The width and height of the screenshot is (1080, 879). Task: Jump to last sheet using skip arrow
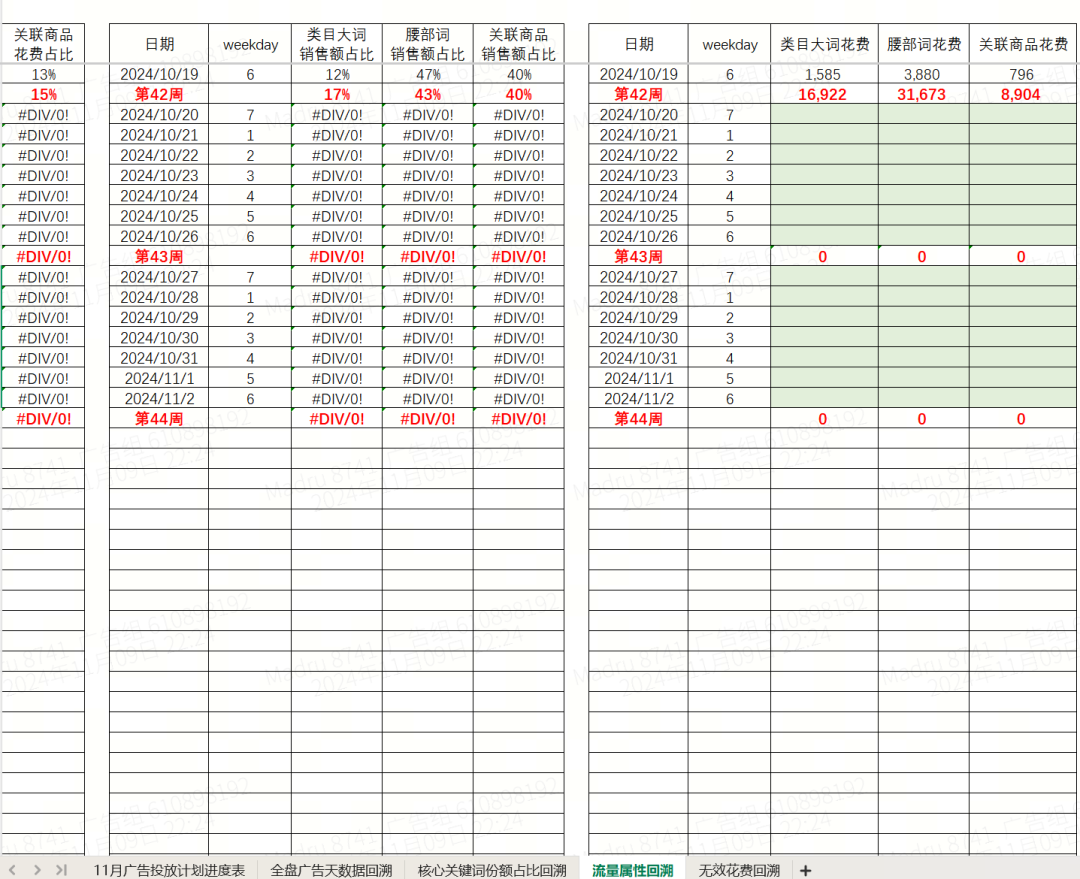tap(61, 870)
